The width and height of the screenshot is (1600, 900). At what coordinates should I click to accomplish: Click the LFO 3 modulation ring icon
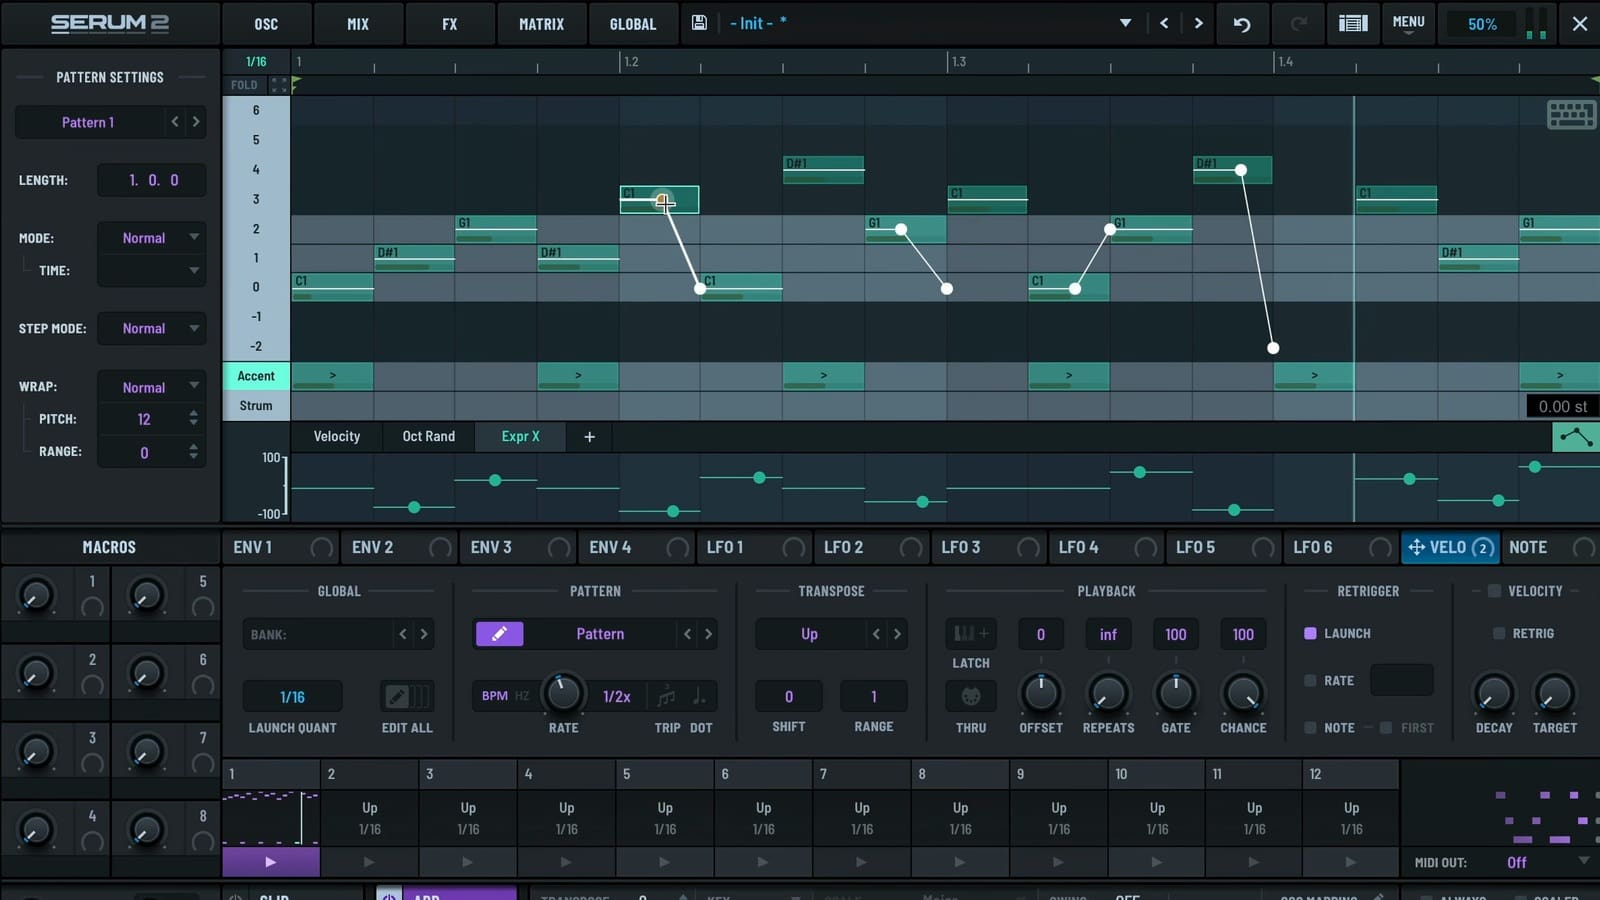pos(1028,547)
